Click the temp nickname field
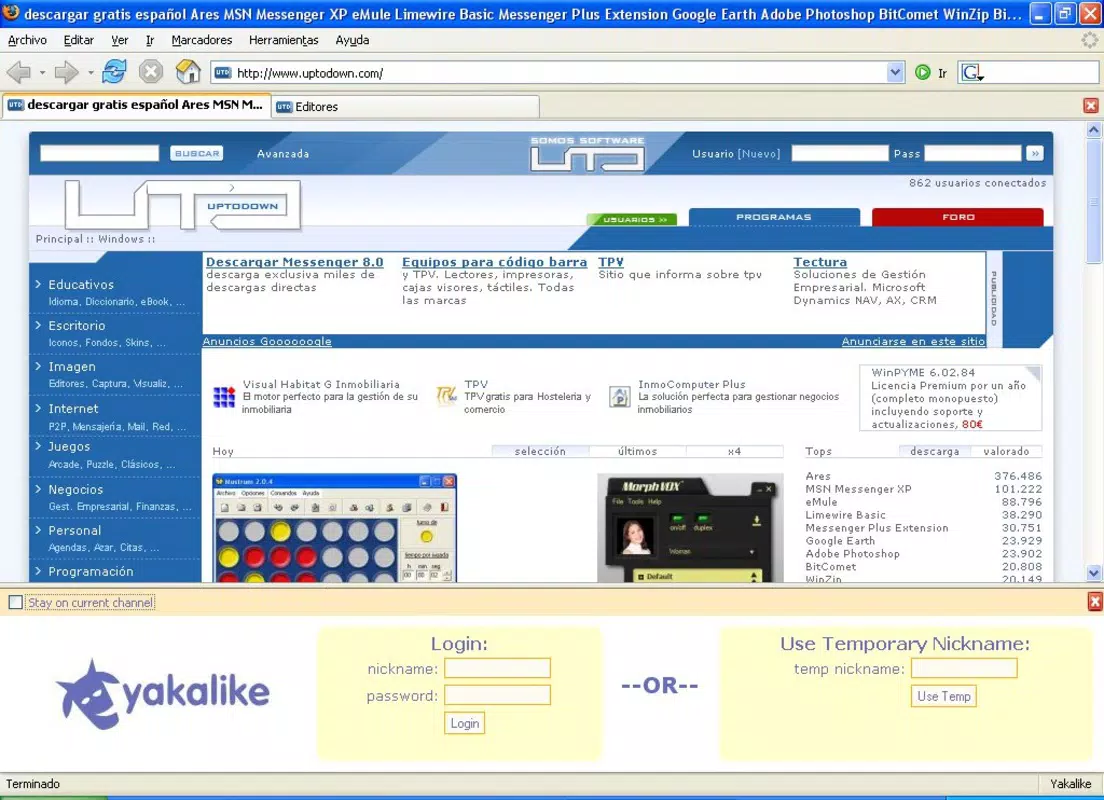Screen dimensions: 1104x800 click(964, 668)
